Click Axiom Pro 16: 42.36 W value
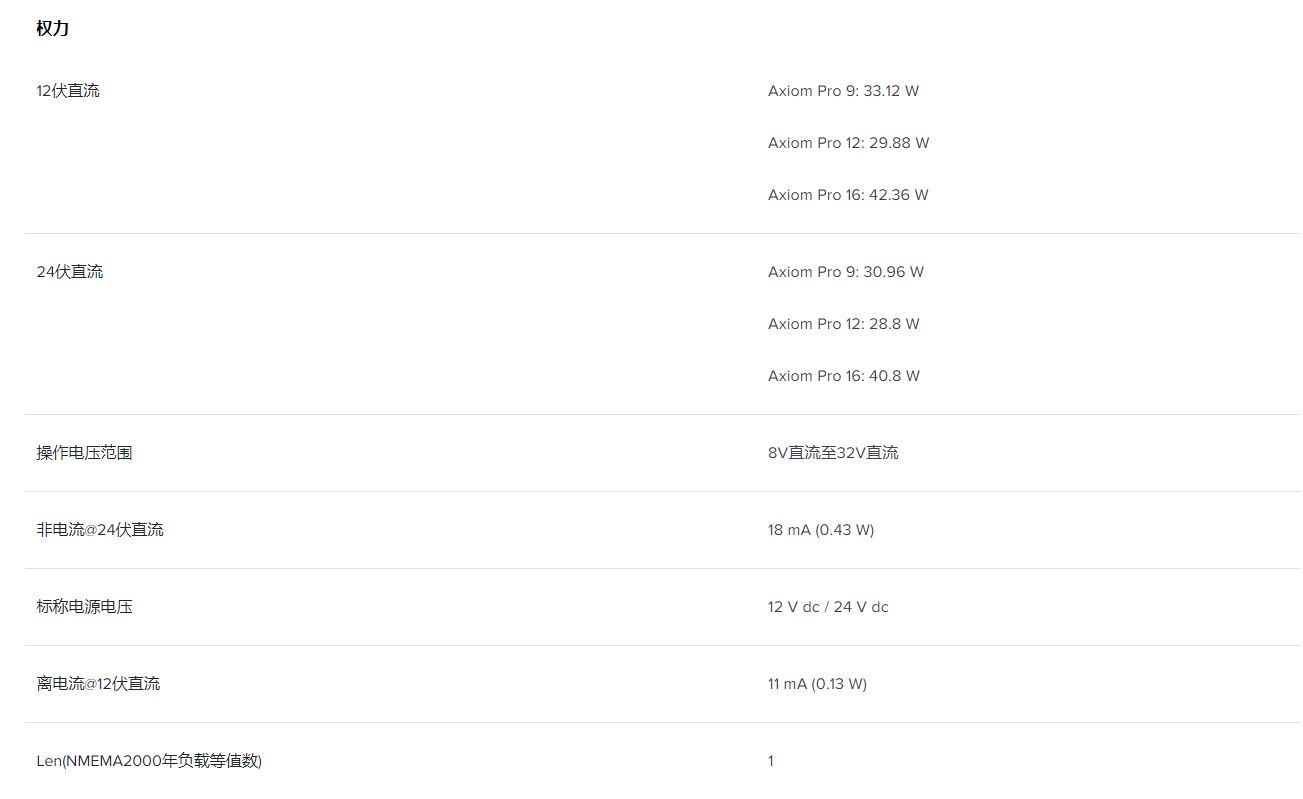This screenshot has height=799, width=1303. 848,195
